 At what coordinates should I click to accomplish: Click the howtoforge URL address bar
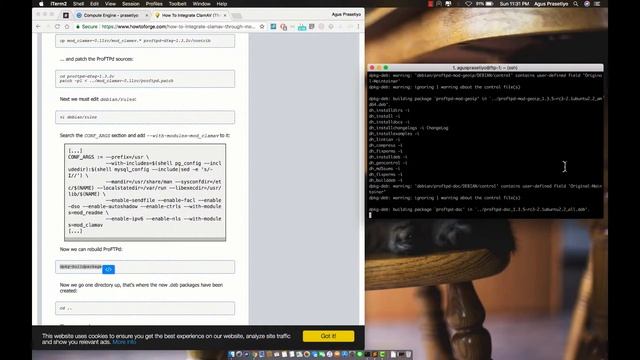(178, 27)
